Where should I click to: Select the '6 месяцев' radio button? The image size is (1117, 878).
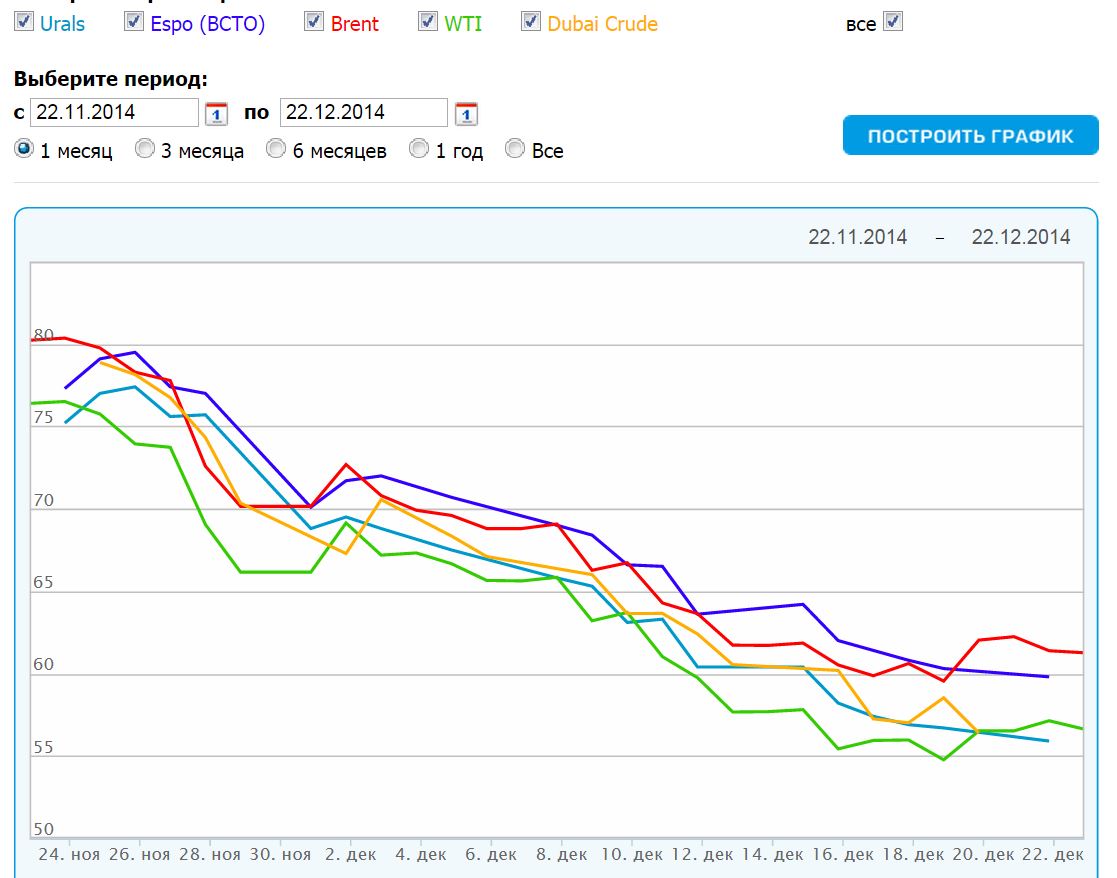[276, 149]
